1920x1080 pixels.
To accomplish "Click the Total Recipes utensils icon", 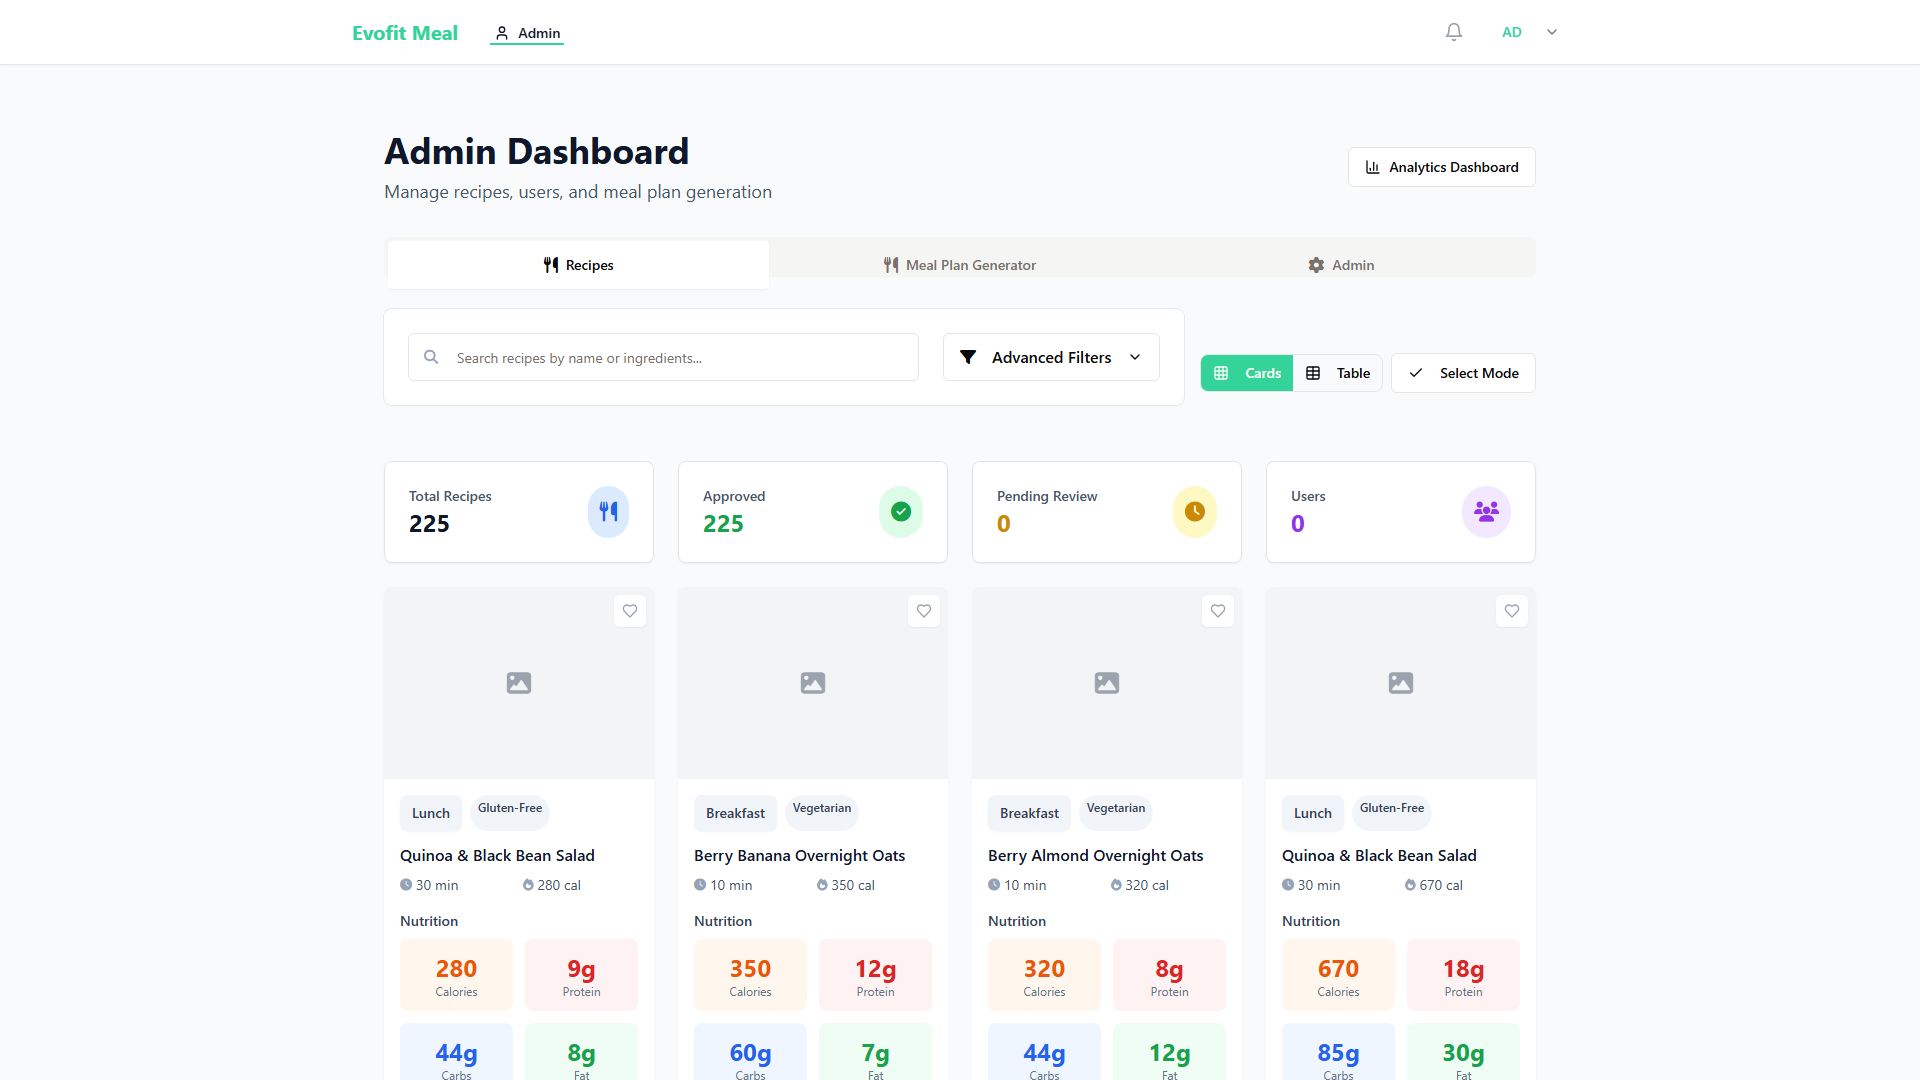I will (x=608, y=512).
